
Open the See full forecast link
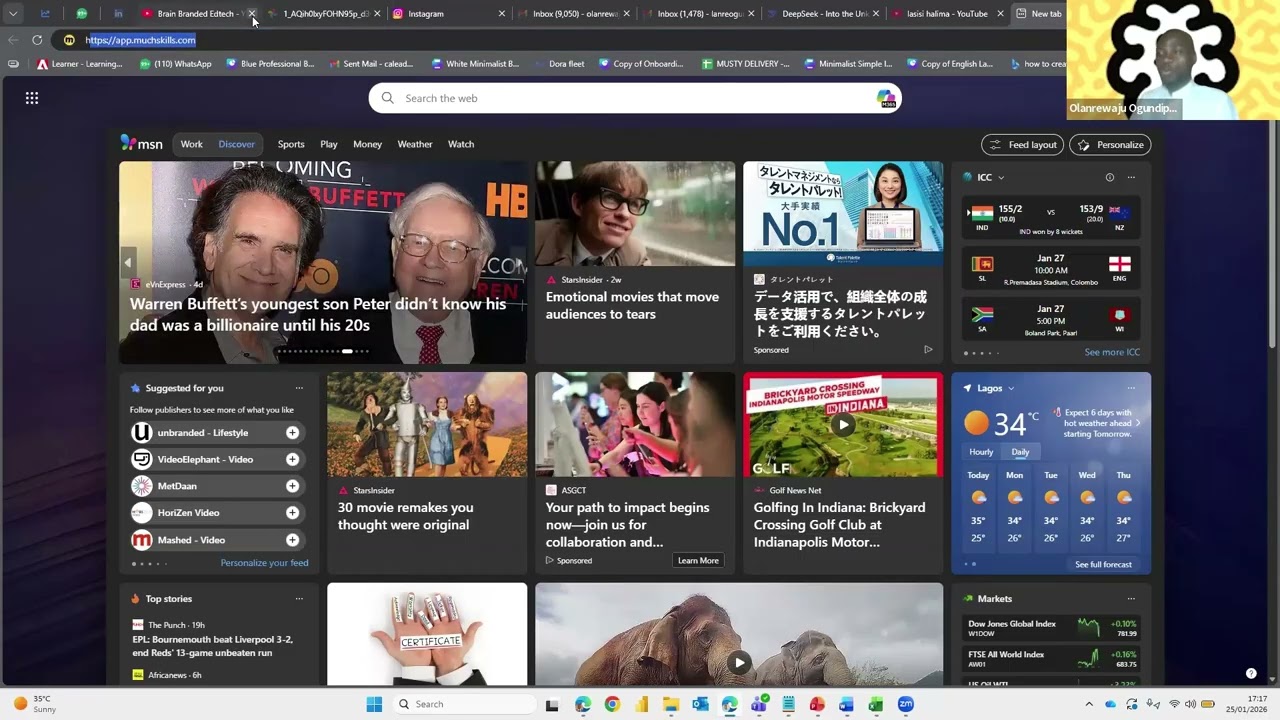[1103, 564]
